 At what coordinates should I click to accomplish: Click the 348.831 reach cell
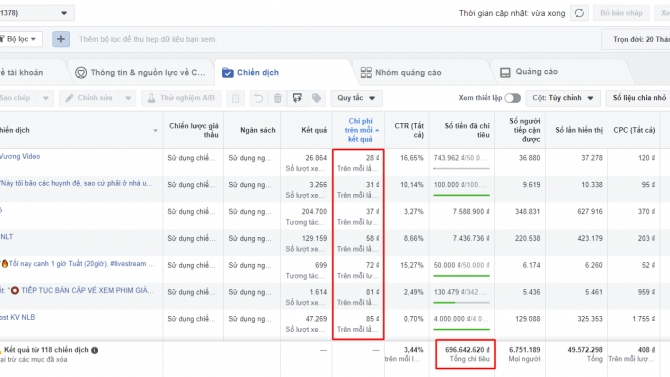tap(527, 212)
